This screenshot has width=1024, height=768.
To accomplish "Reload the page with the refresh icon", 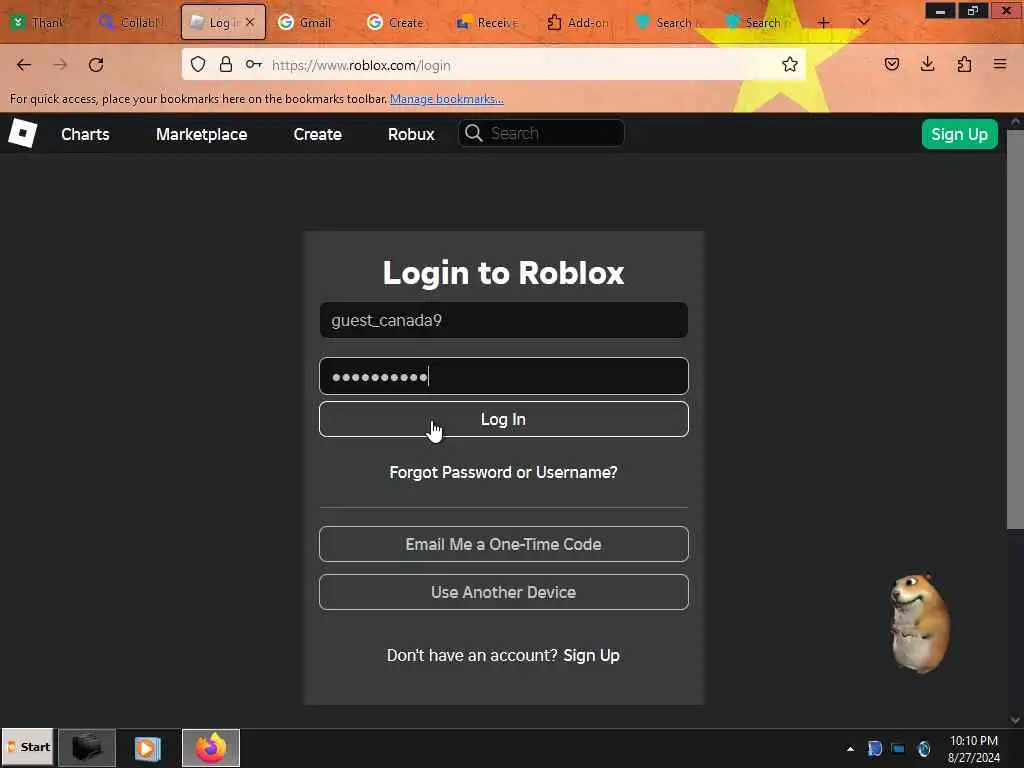I will point(96,65).
